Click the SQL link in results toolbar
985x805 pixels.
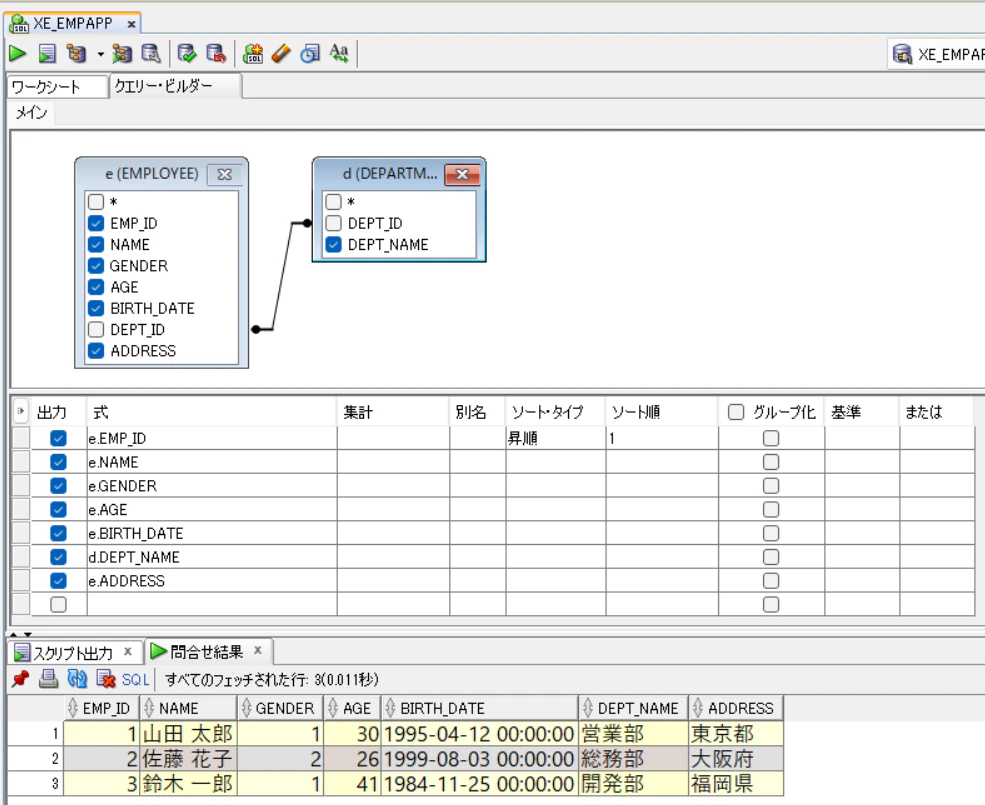pyautogui.click(x=135, y=679)
